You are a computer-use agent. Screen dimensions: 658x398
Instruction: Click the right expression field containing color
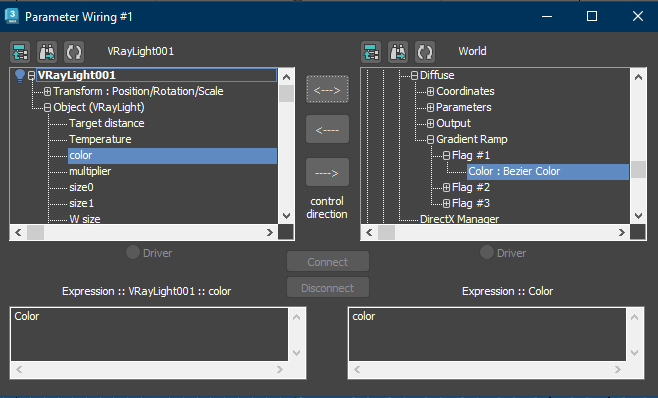pos(487,335)
